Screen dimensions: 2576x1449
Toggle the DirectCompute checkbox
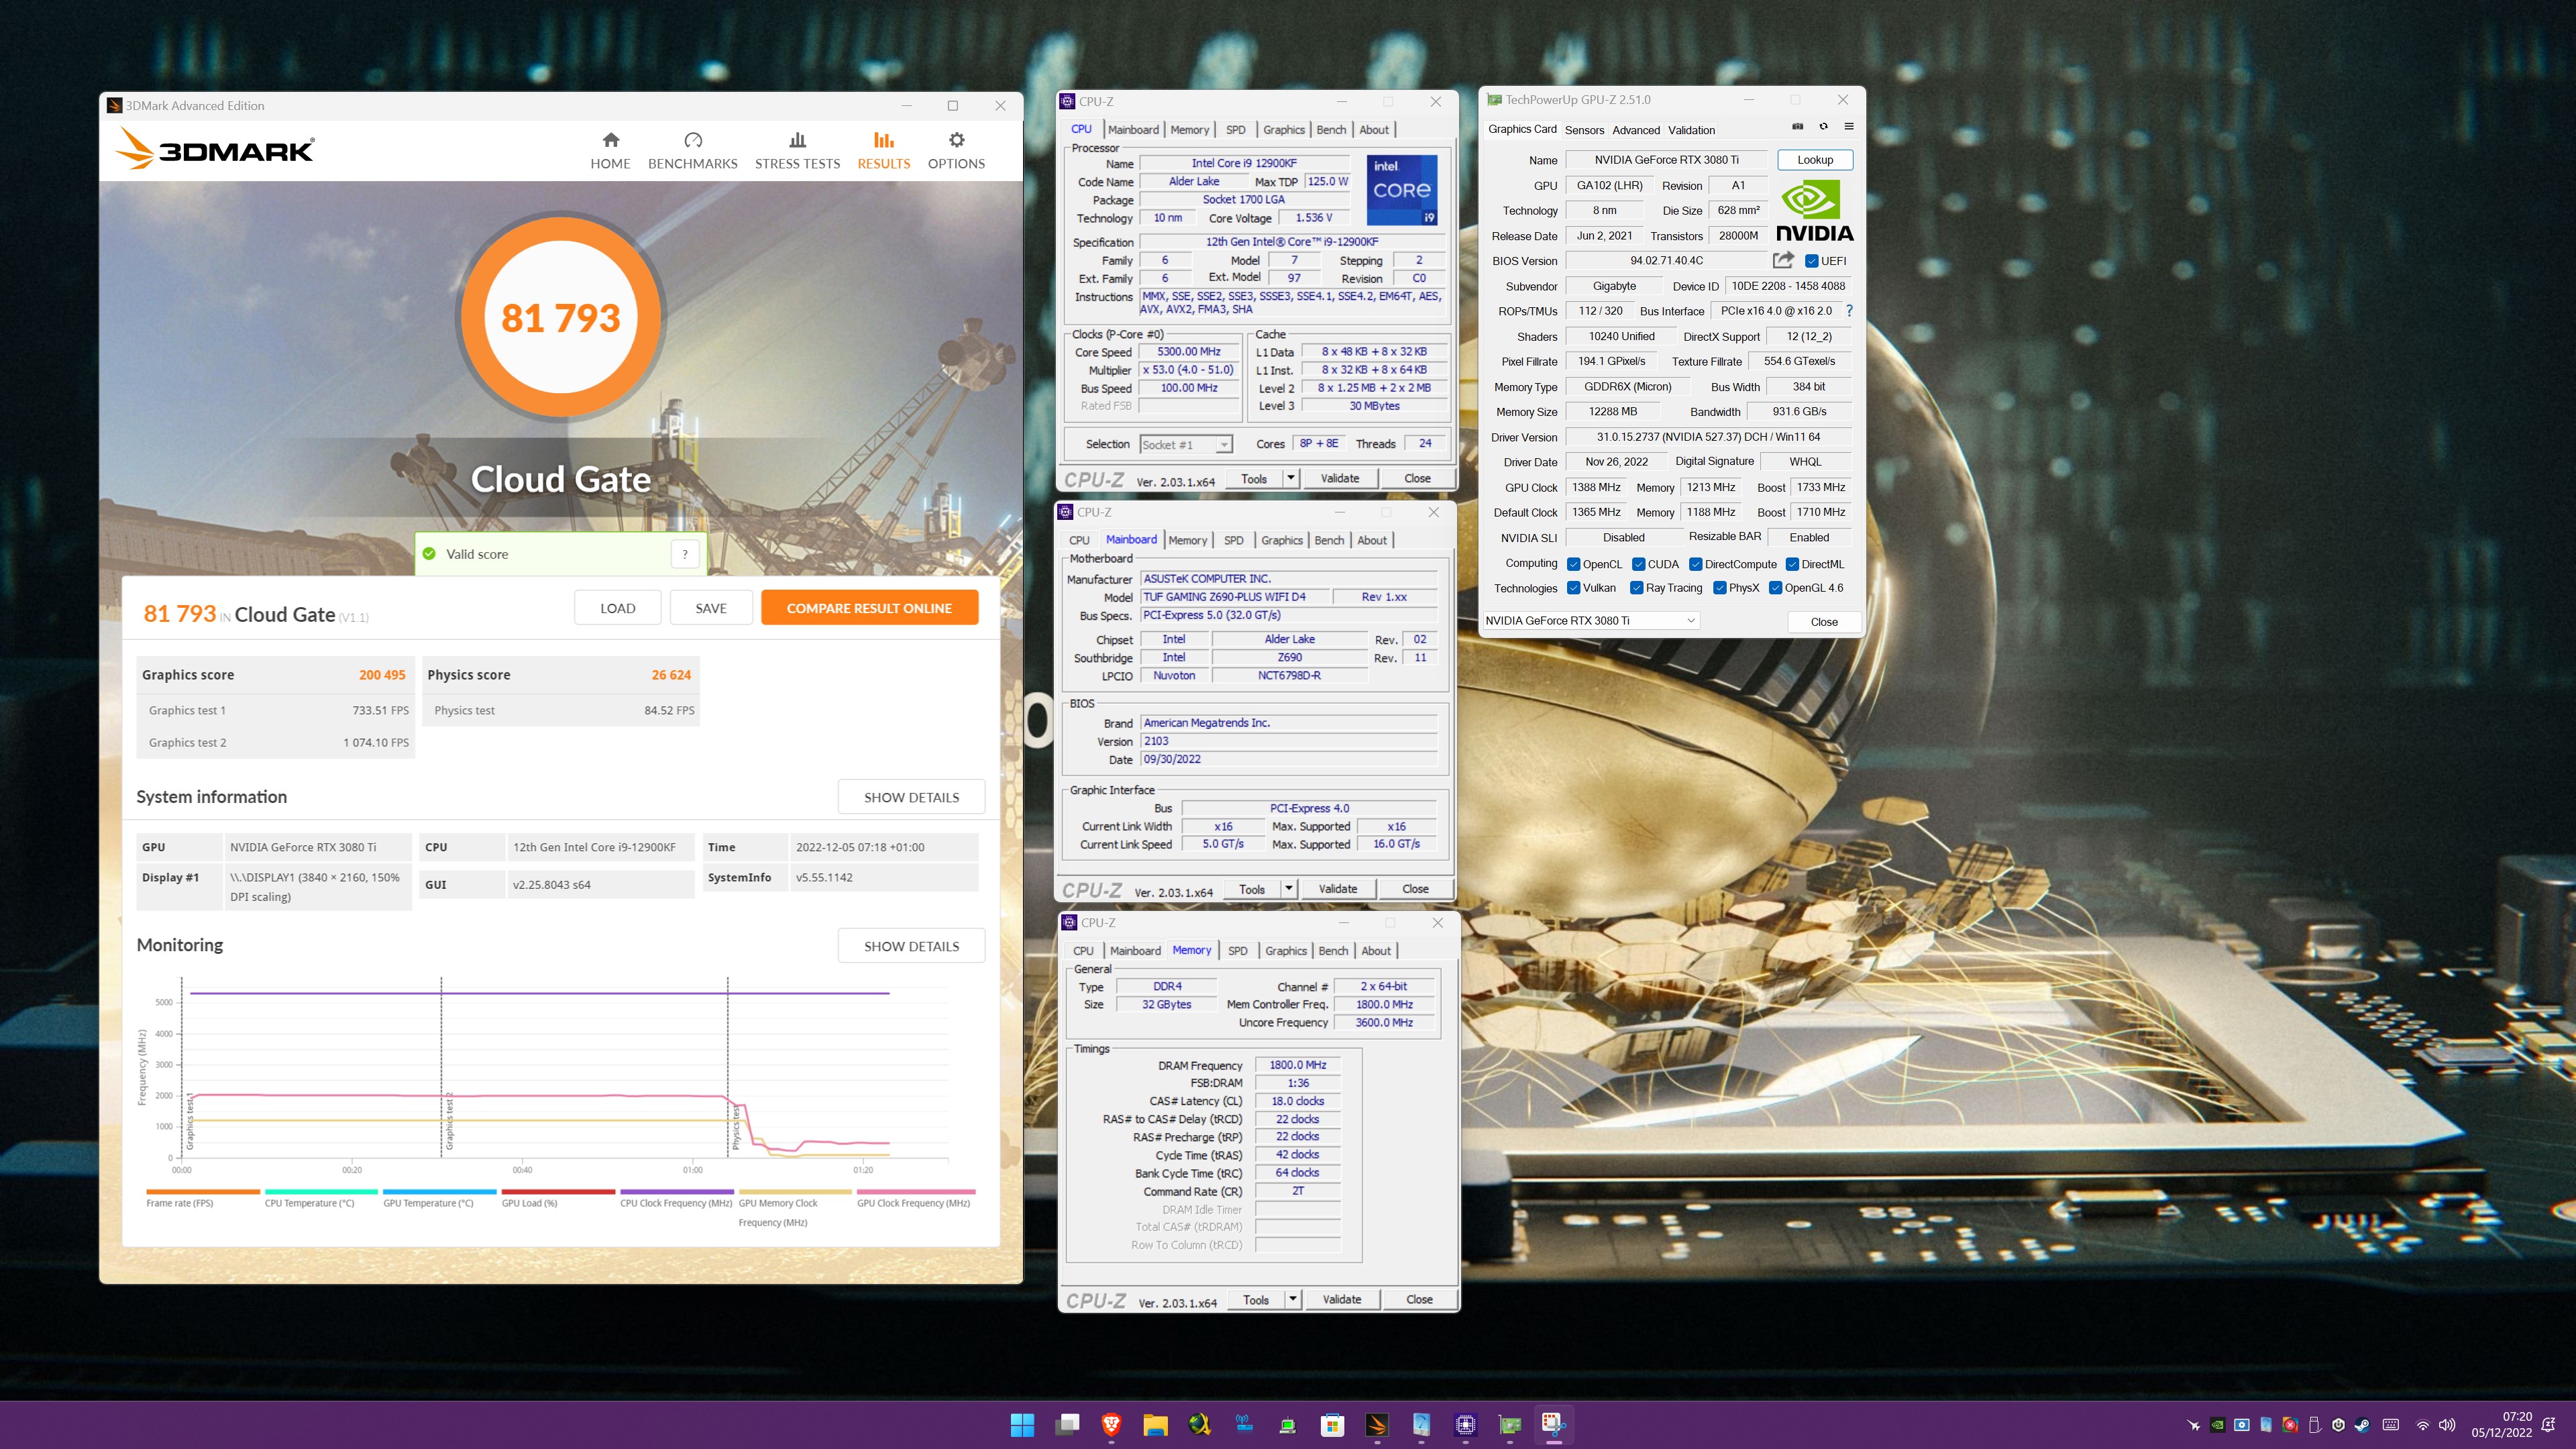[x=1696, y=564]
